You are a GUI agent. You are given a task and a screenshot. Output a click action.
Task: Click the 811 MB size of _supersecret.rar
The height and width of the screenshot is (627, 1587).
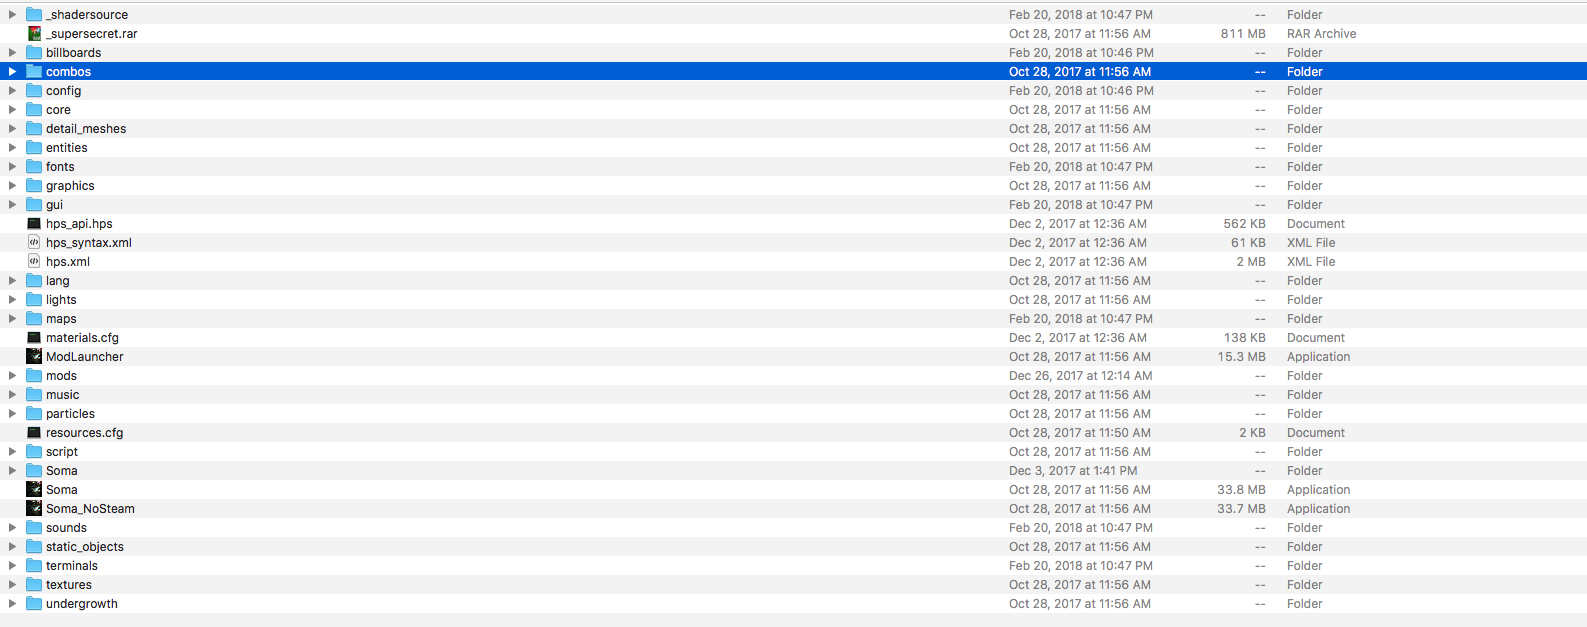(x=1242, y=34)
